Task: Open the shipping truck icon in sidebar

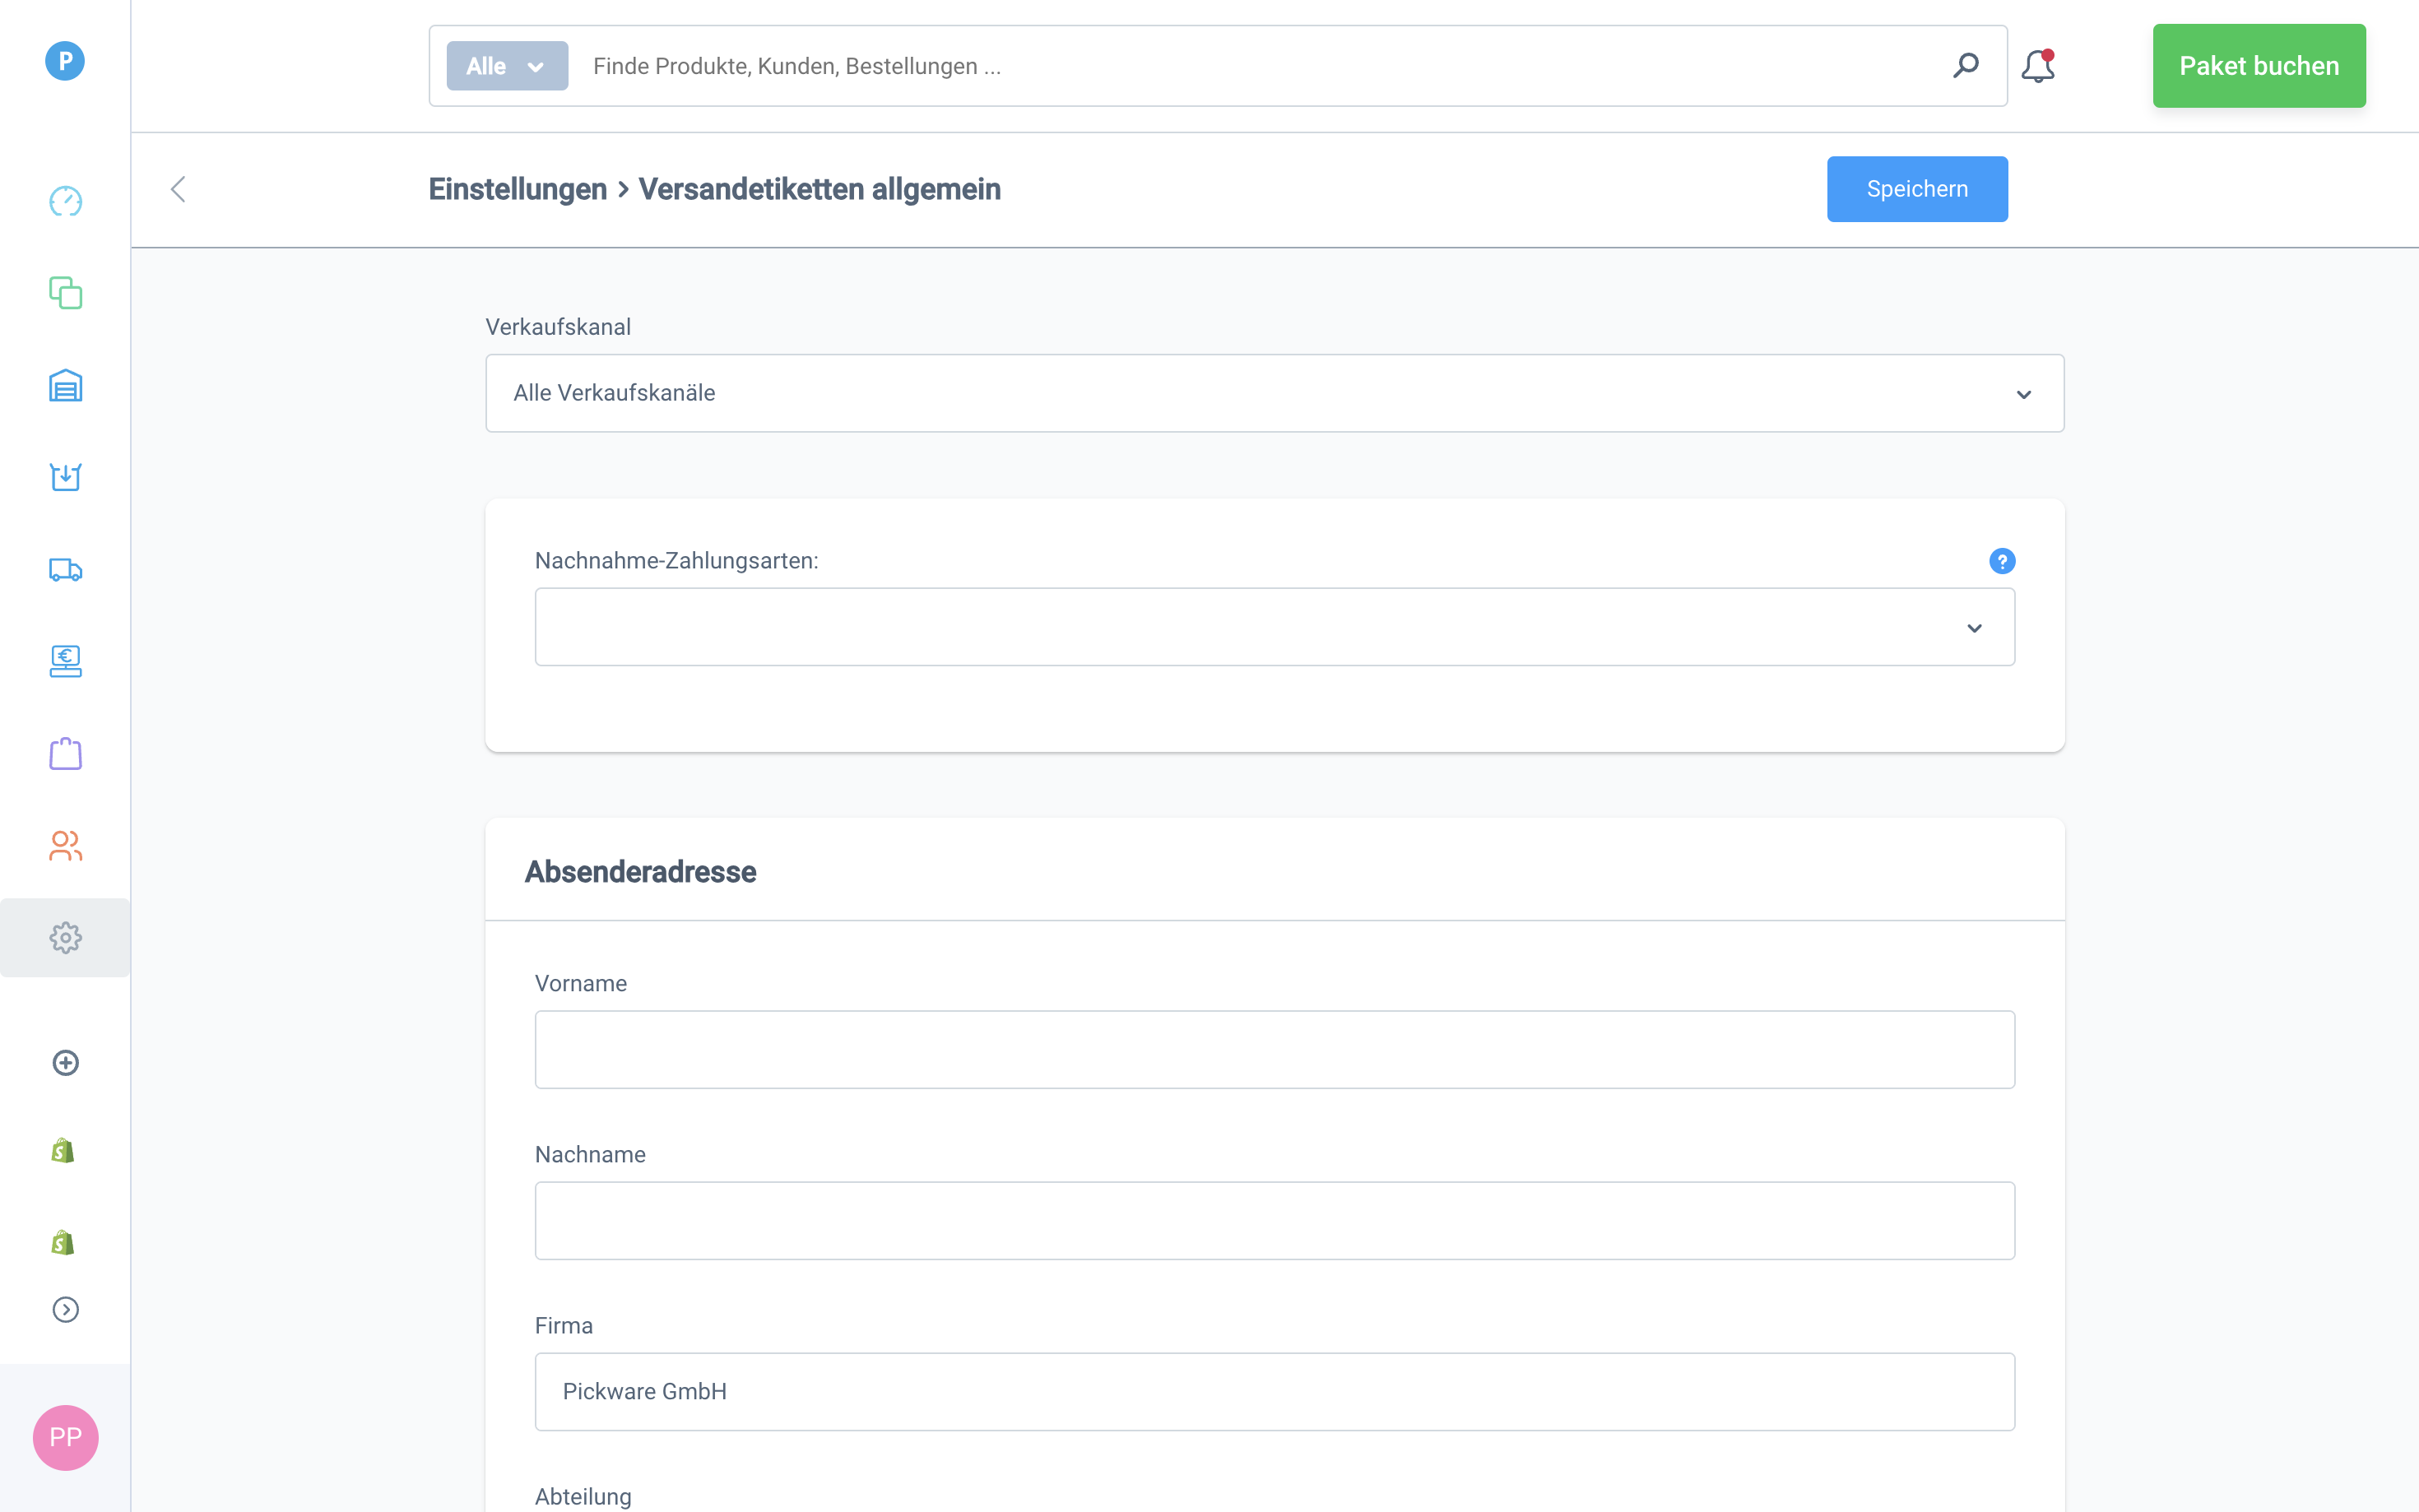Action: click(x=65, y=570)
